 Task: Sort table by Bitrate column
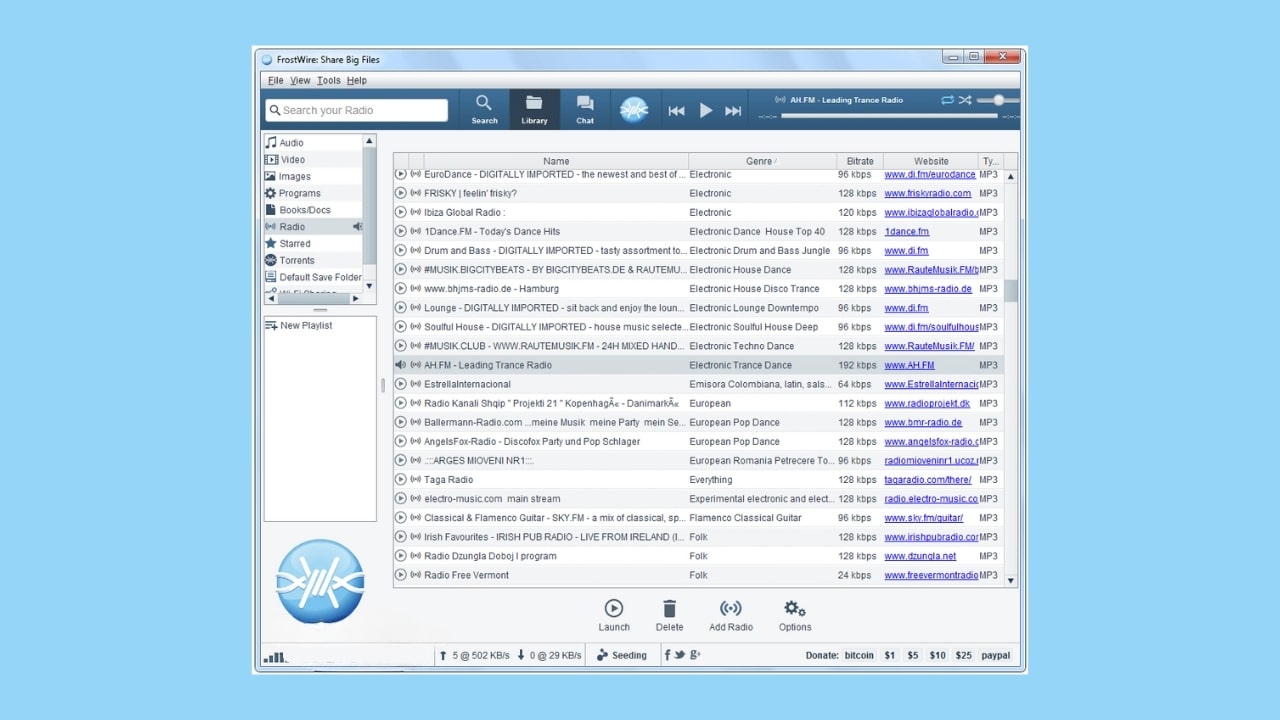(860, 161)
